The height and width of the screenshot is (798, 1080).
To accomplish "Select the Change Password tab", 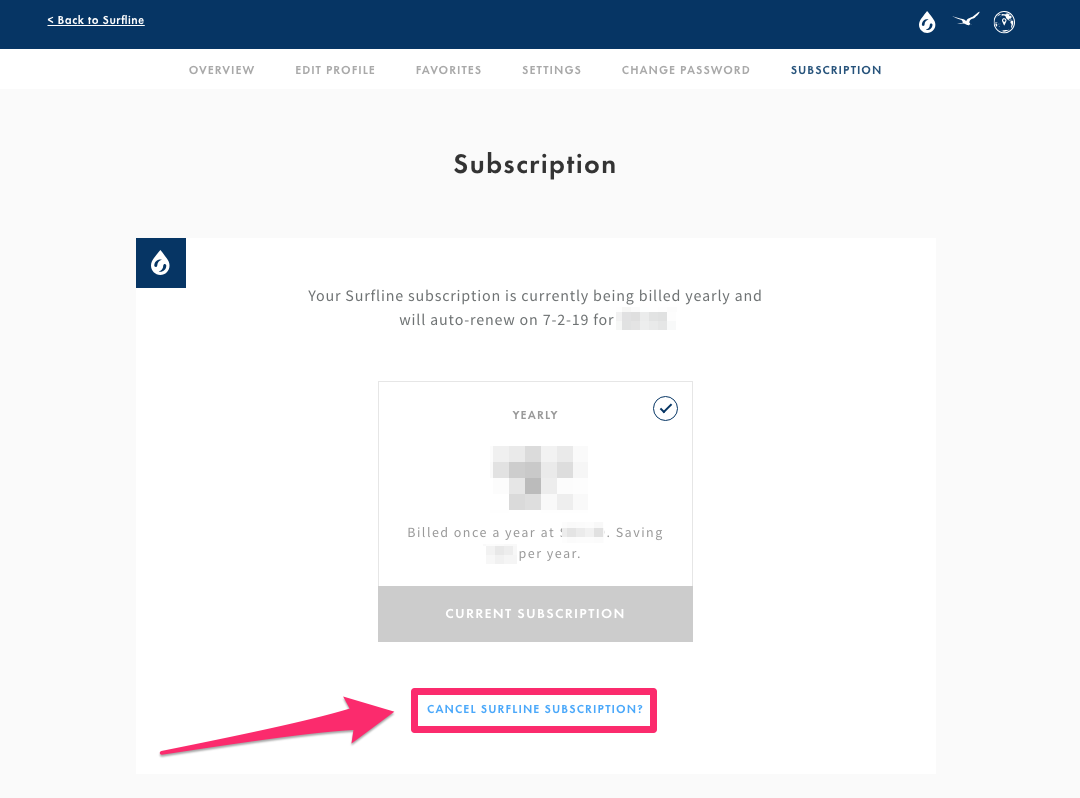I will pyautogui.click(x=686, y=70).
